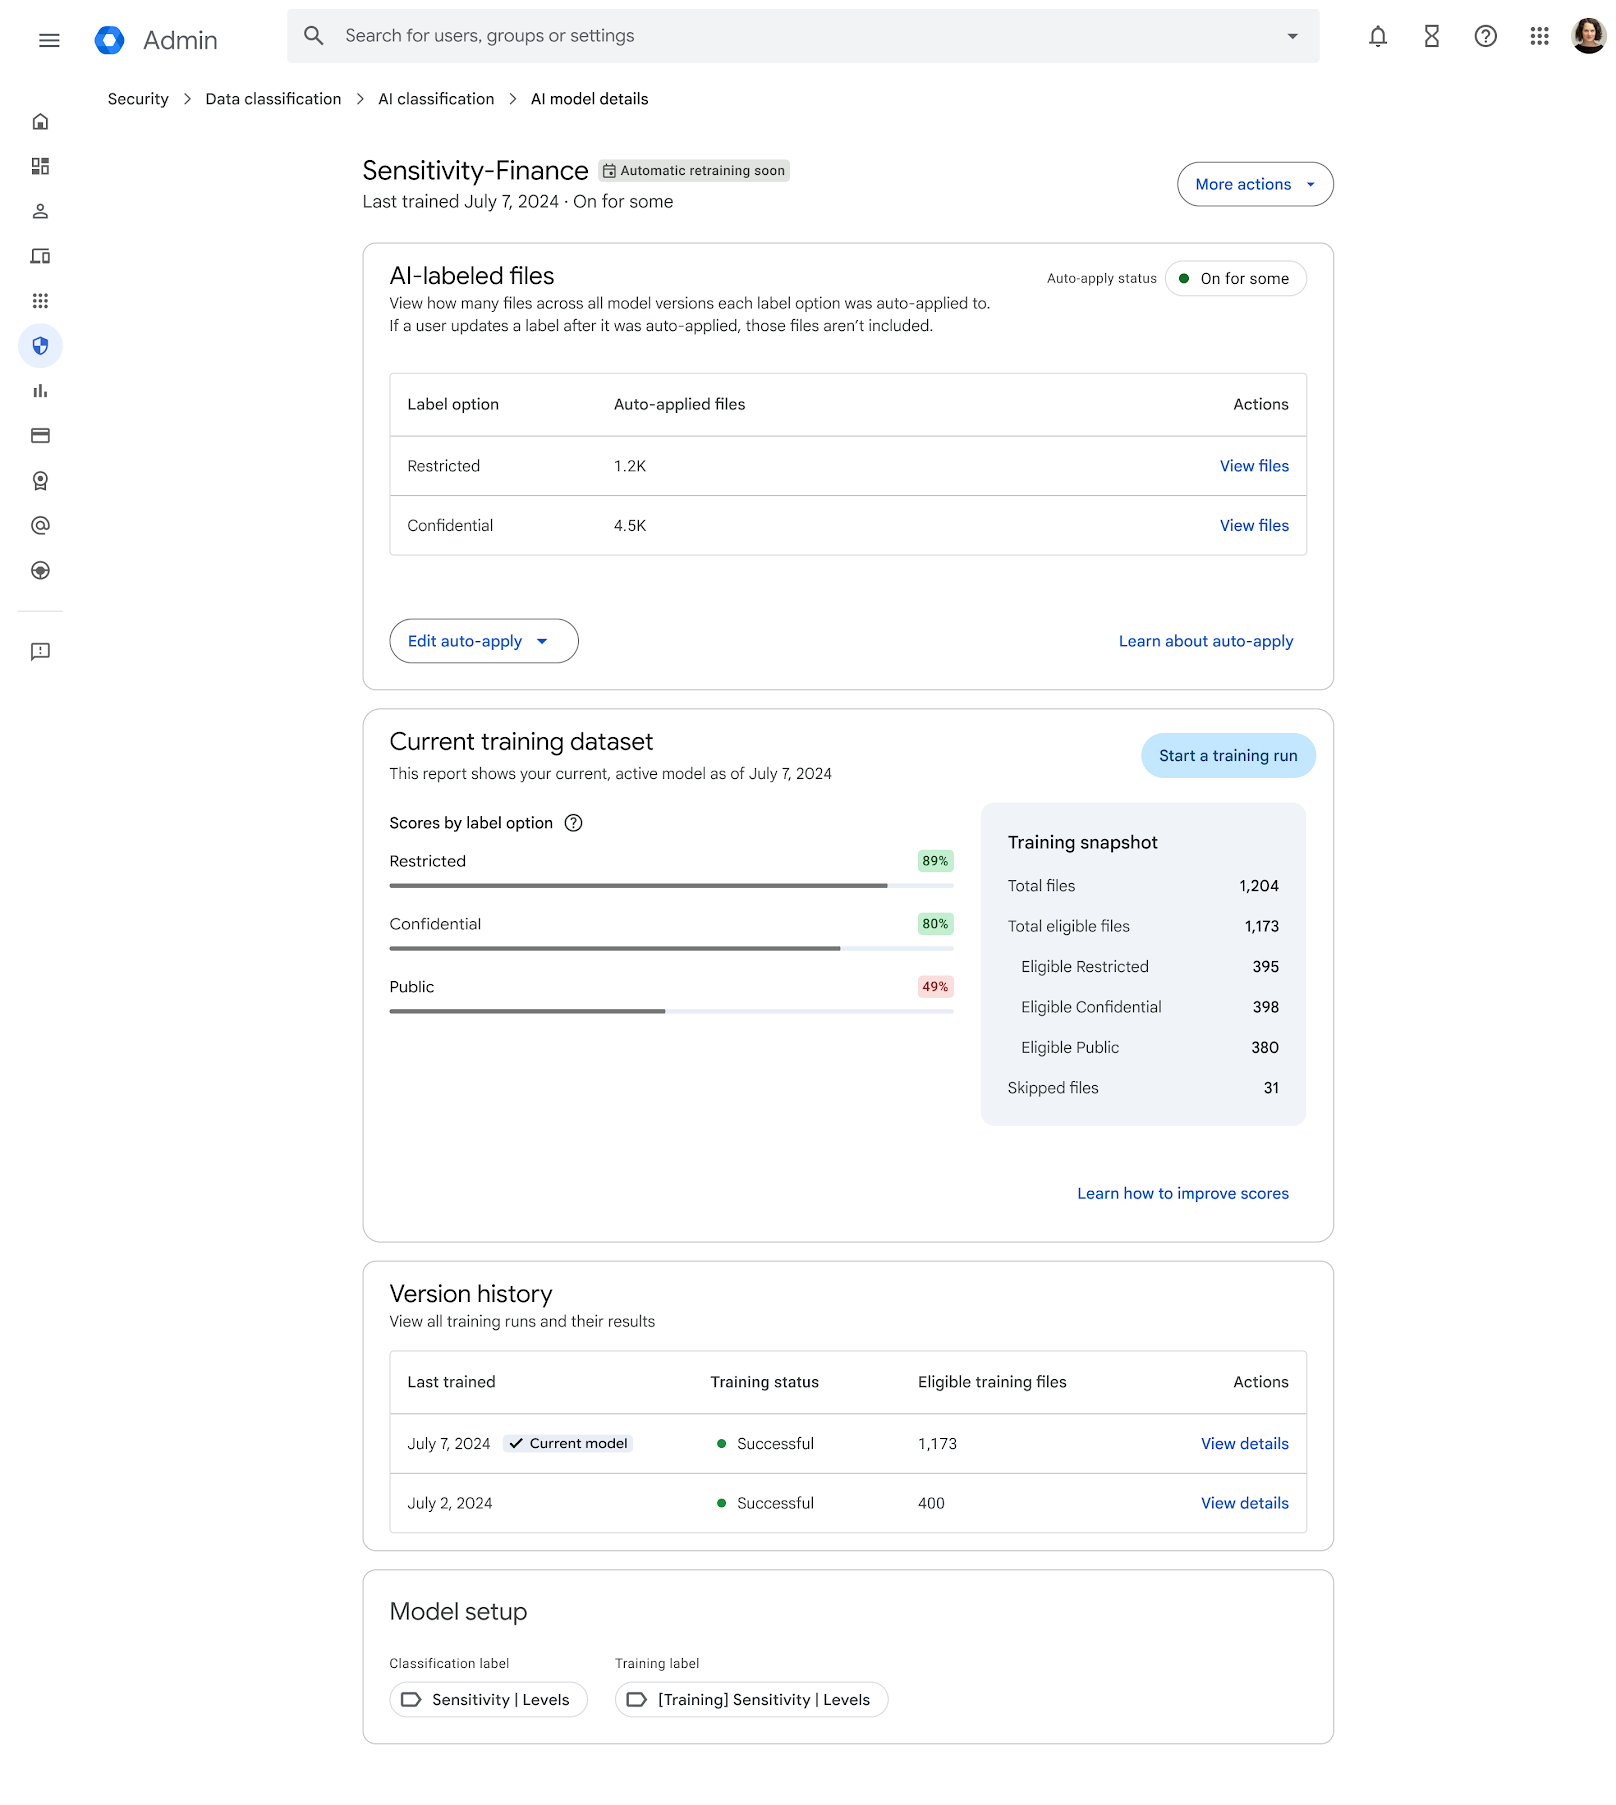Click AI model details breadcrumb

(x=589, y=99)
